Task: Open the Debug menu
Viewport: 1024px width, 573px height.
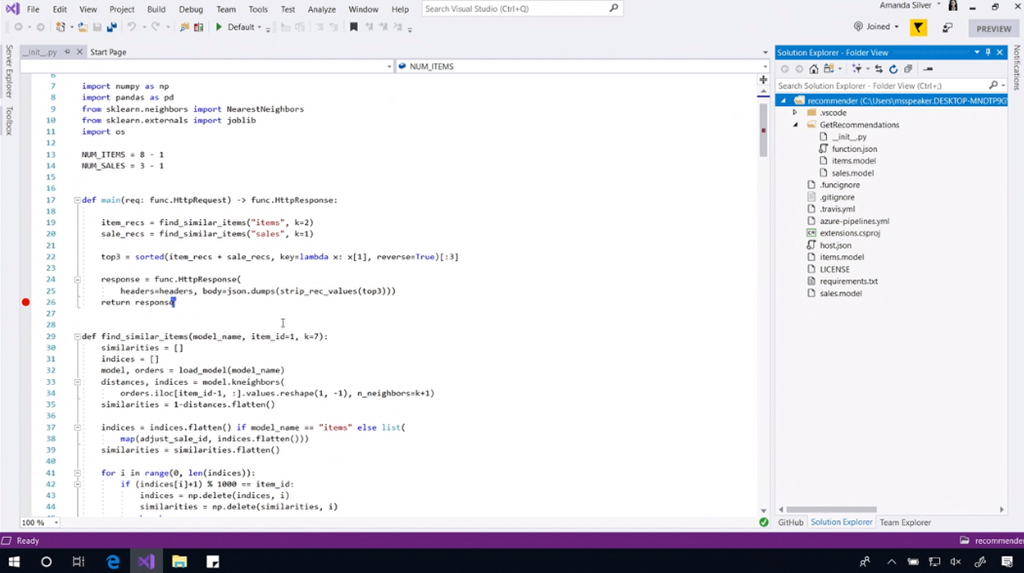Action: coord(190,9)
